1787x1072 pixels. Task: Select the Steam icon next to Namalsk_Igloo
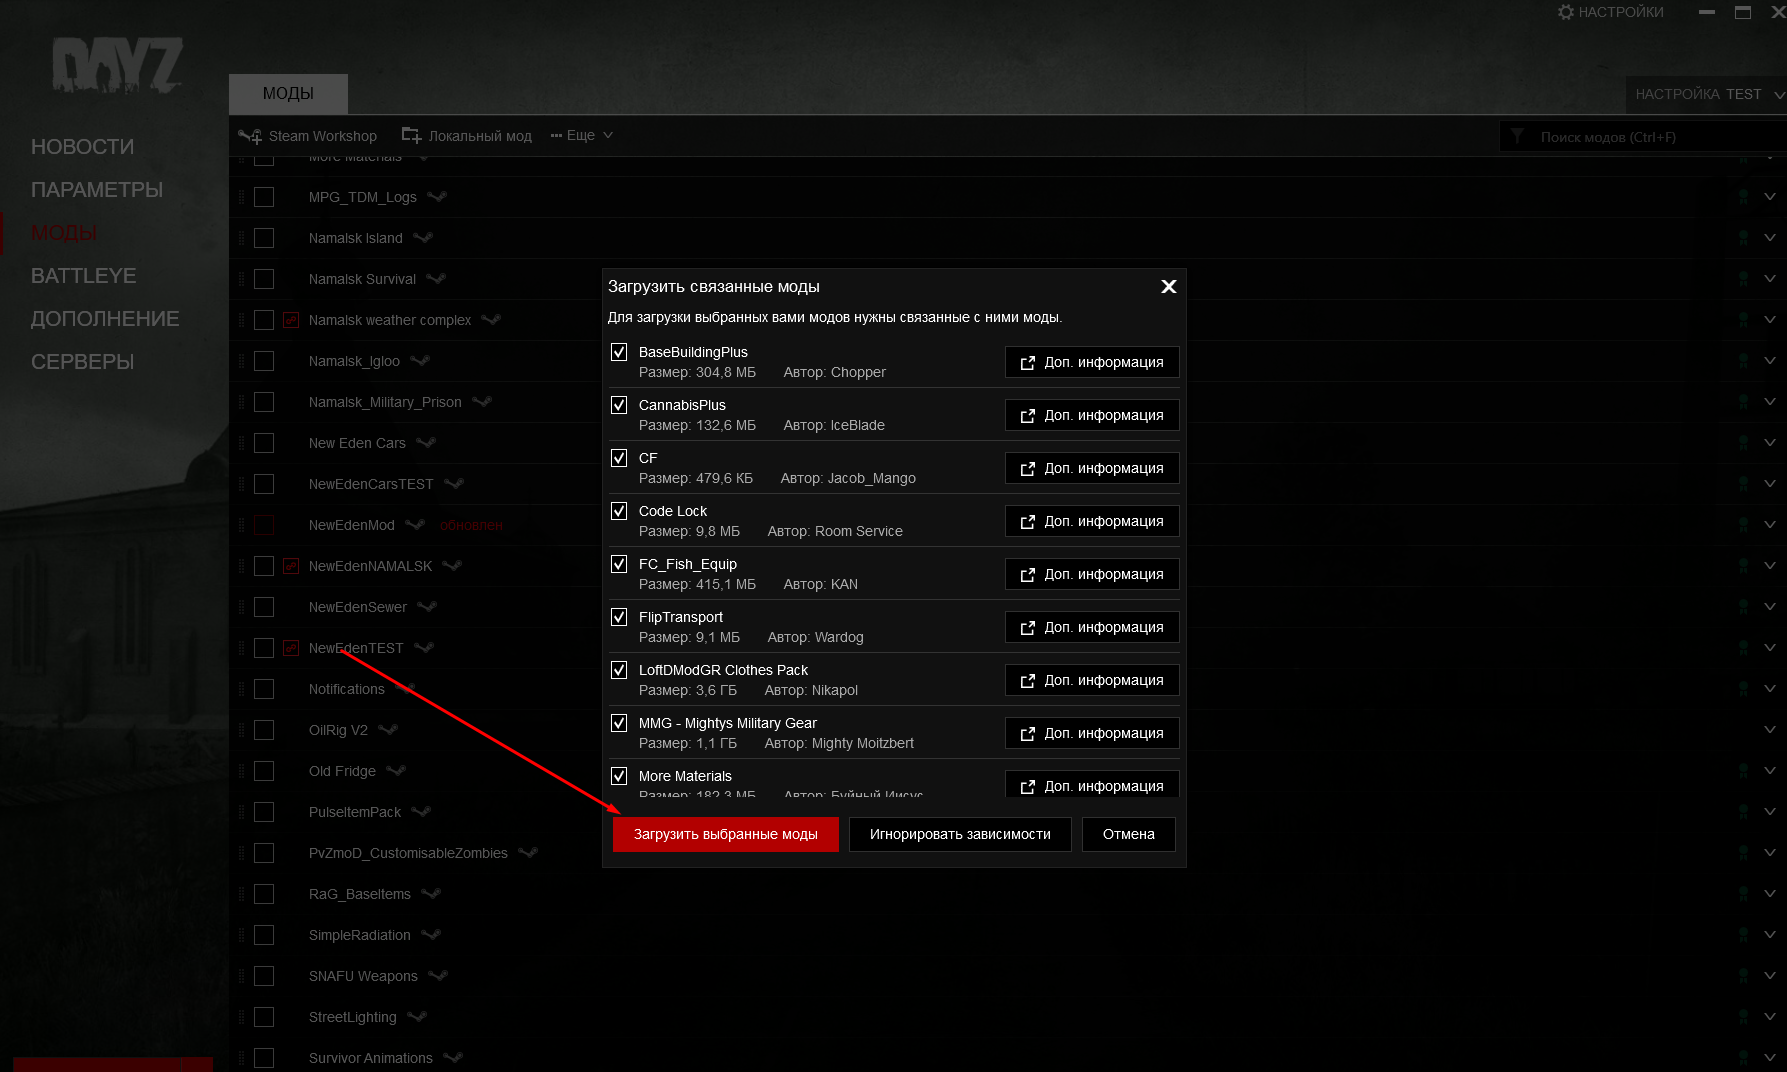(x=420, y=361)
